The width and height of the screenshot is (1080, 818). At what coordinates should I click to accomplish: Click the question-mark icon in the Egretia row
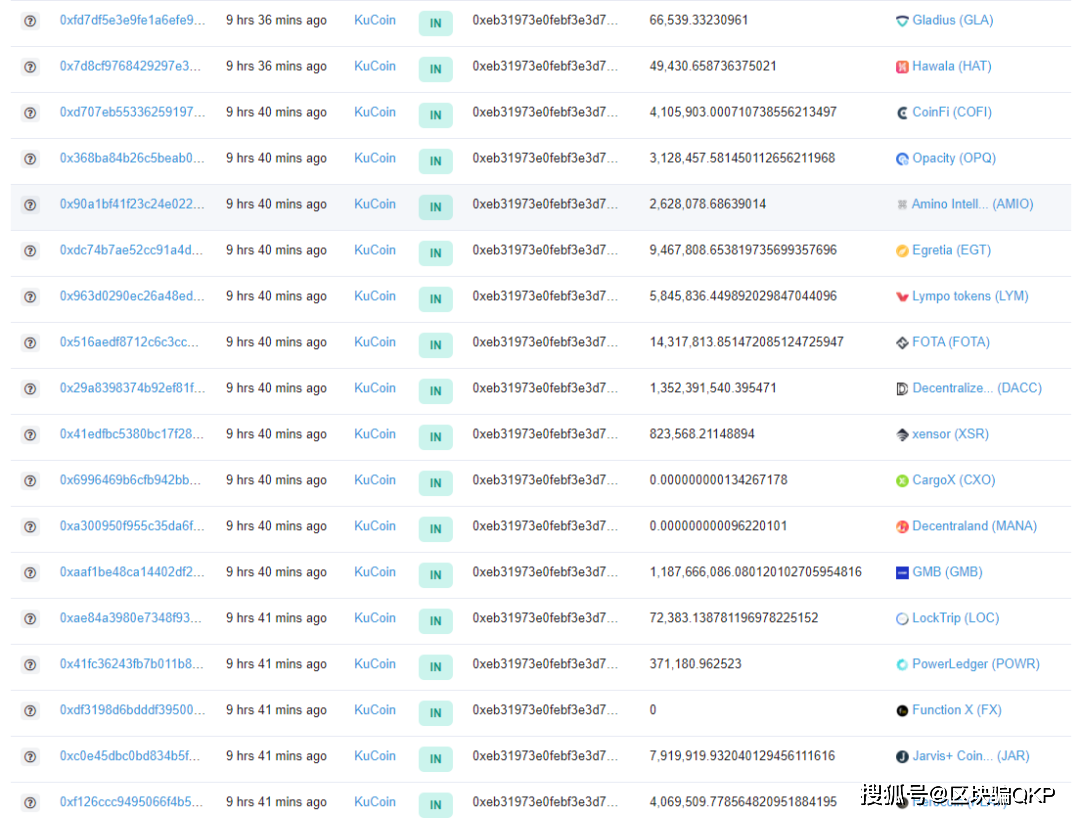[30, 251]
